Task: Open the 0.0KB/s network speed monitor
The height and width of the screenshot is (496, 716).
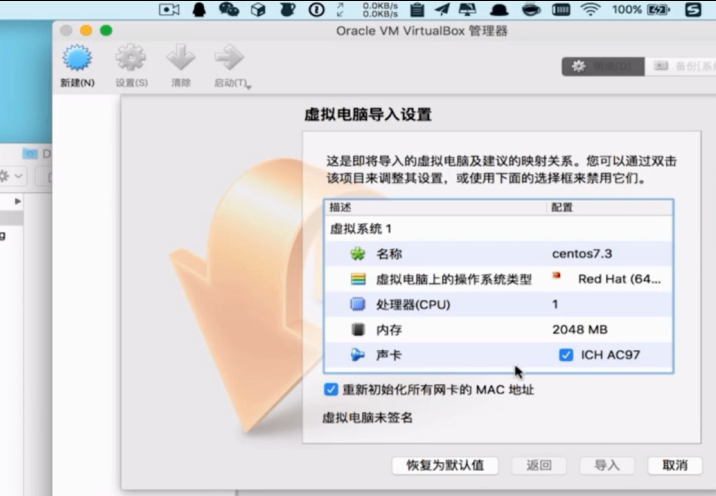Action: 380,10
